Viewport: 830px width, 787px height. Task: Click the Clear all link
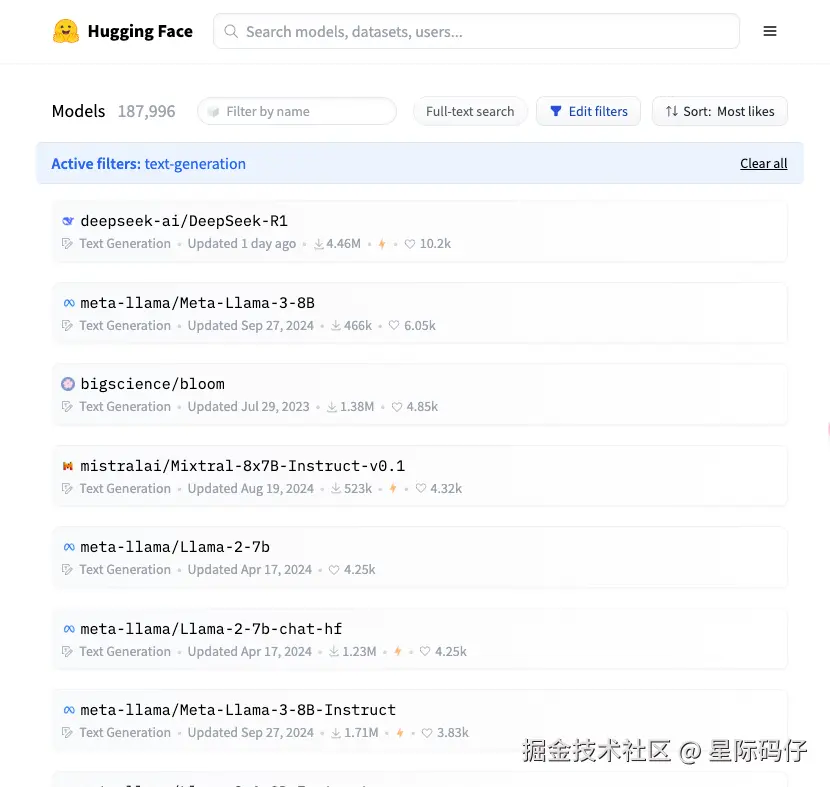click(x=763, y=164)
